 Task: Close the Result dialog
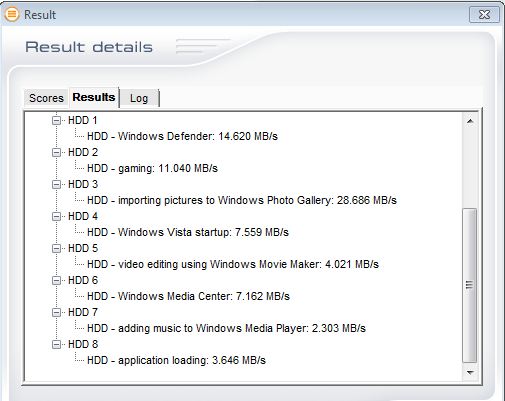coord(484,15)
